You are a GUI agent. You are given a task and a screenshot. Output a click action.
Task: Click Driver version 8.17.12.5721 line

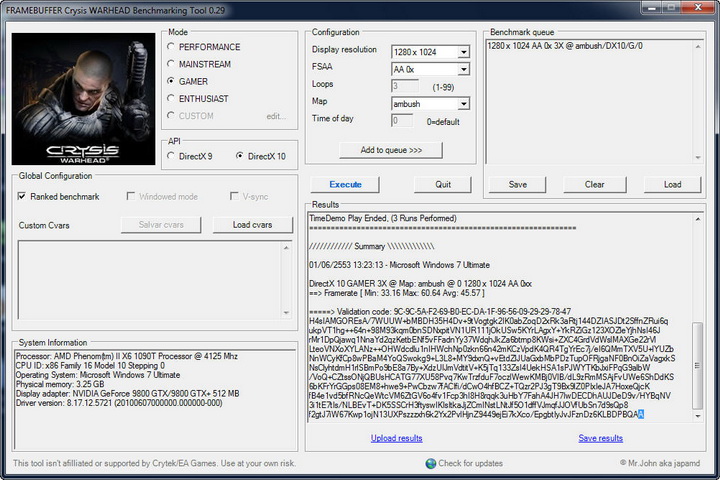coord(119,403)
